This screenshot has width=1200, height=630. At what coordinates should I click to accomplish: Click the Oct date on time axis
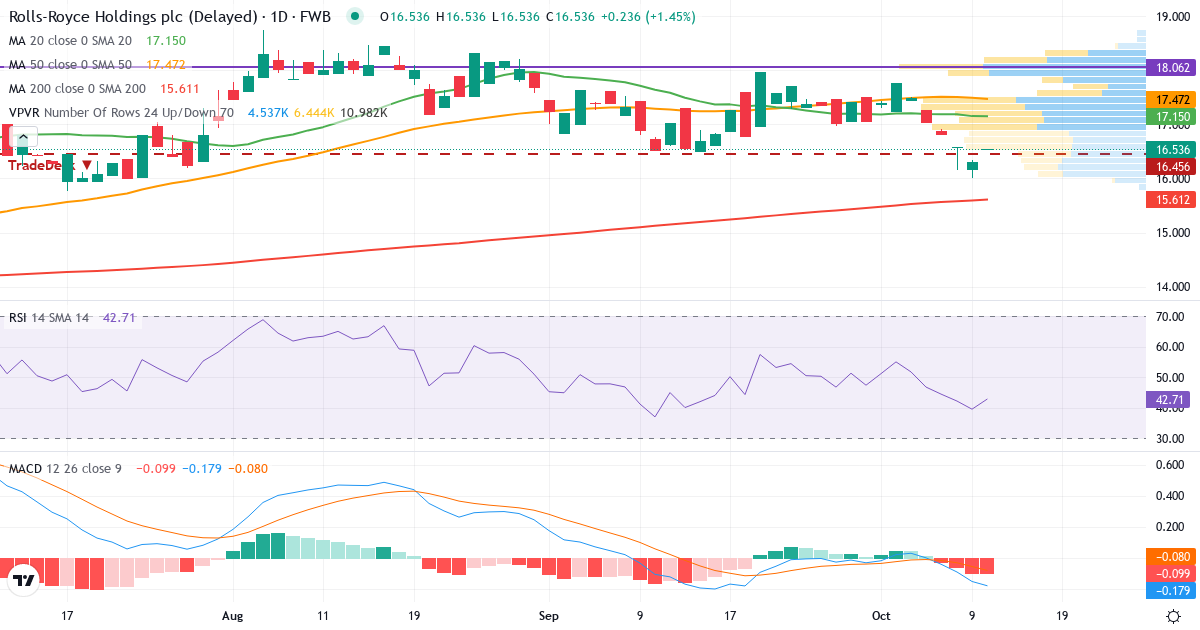[881, 616]
